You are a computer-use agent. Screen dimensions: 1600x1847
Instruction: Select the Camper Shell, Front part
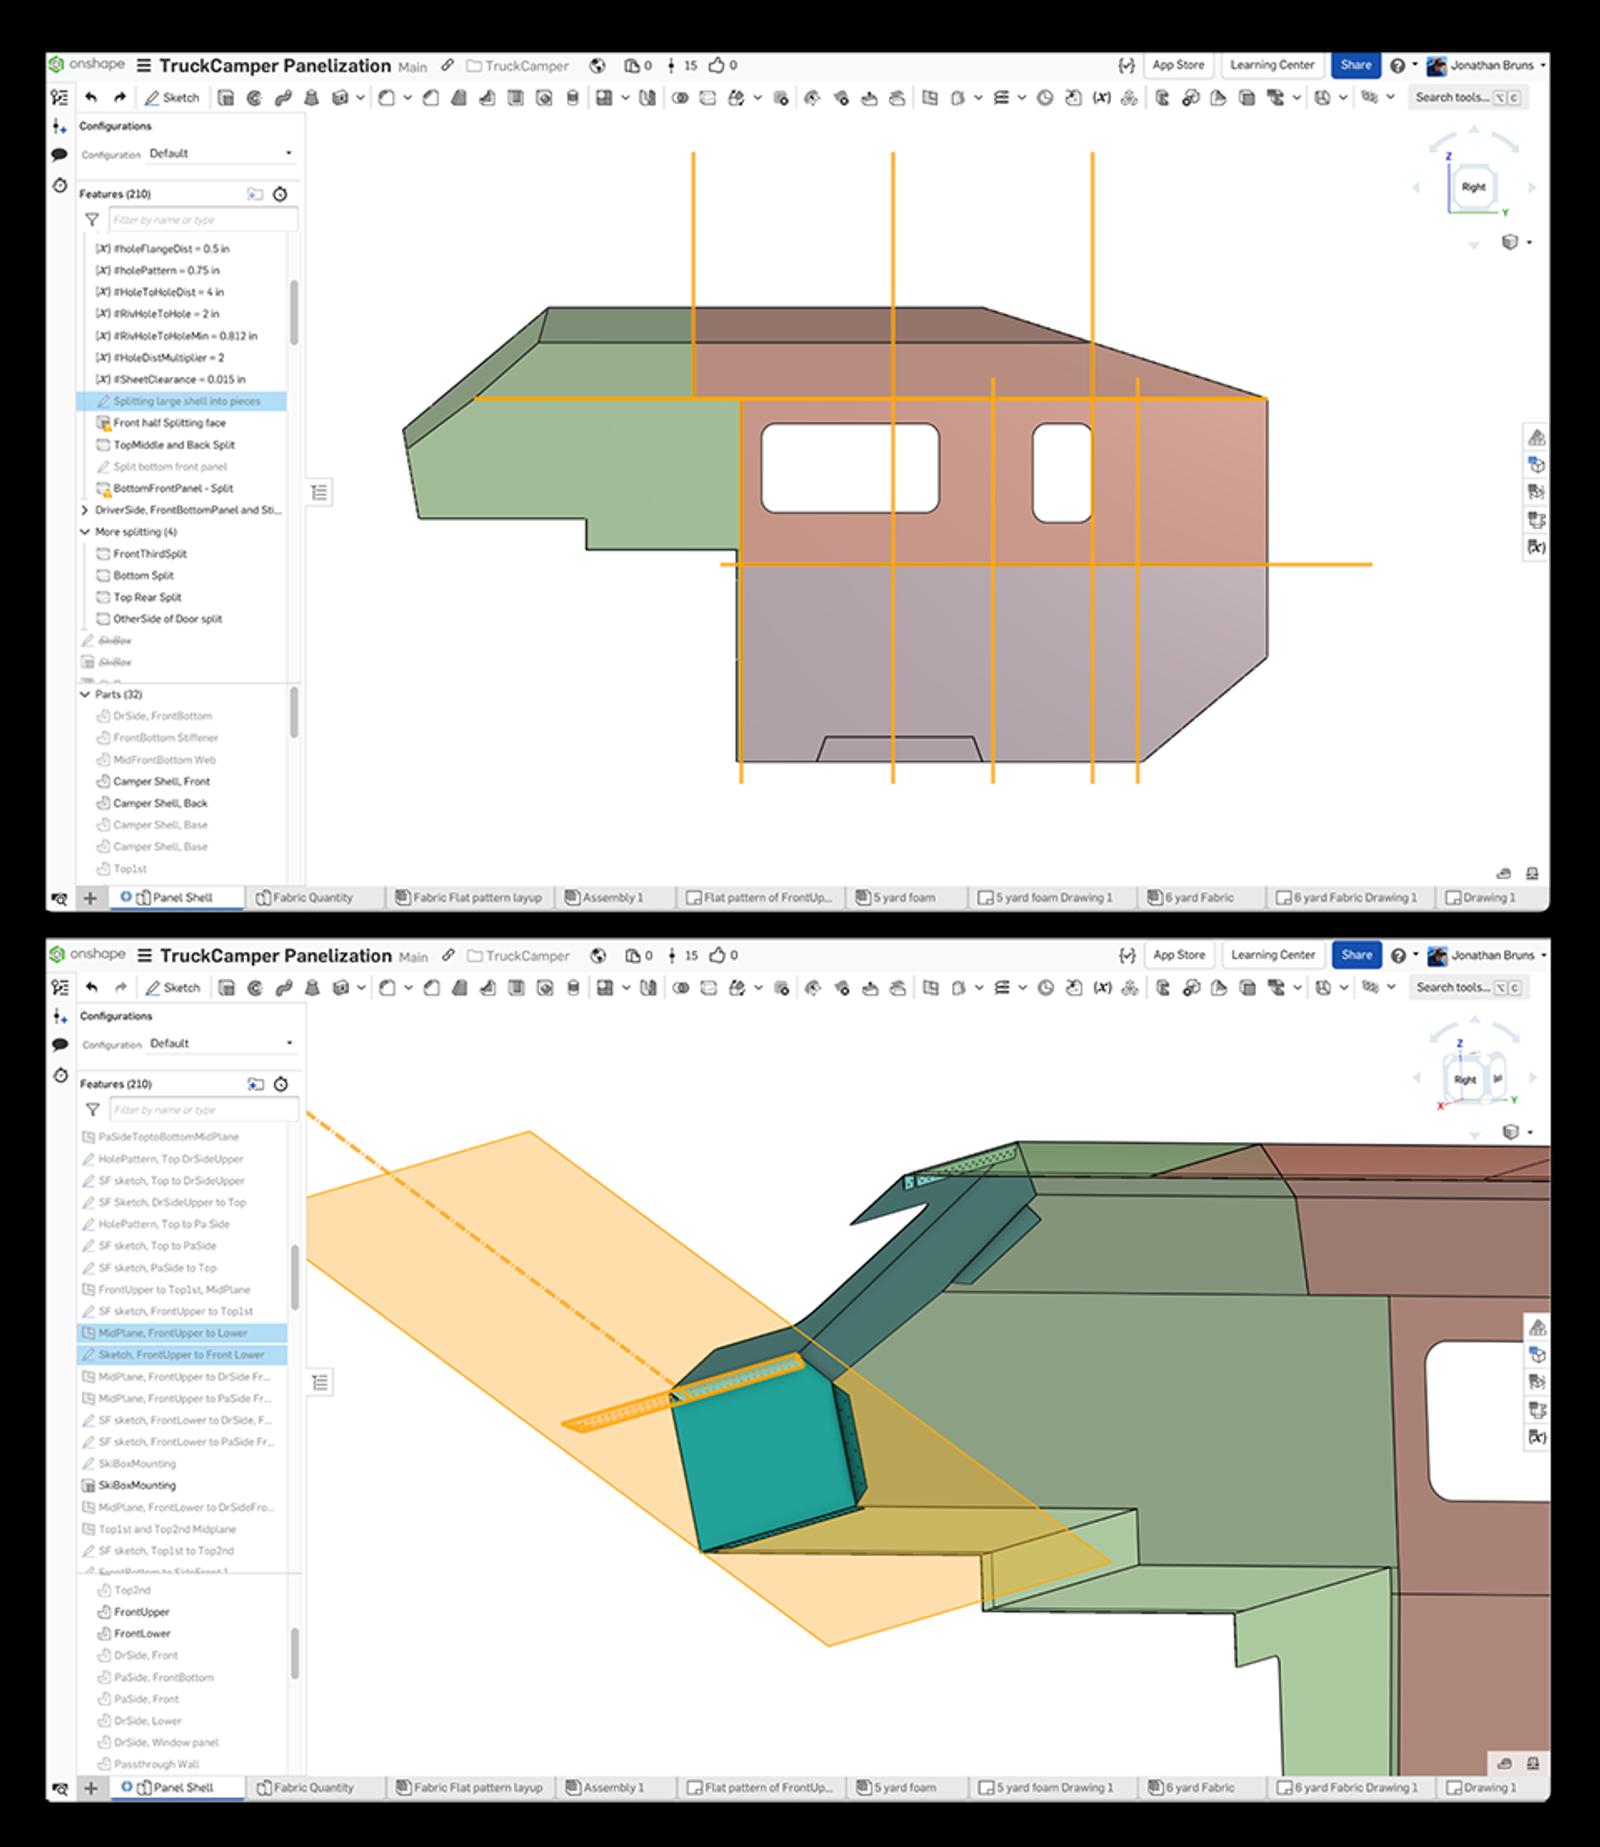161,782
